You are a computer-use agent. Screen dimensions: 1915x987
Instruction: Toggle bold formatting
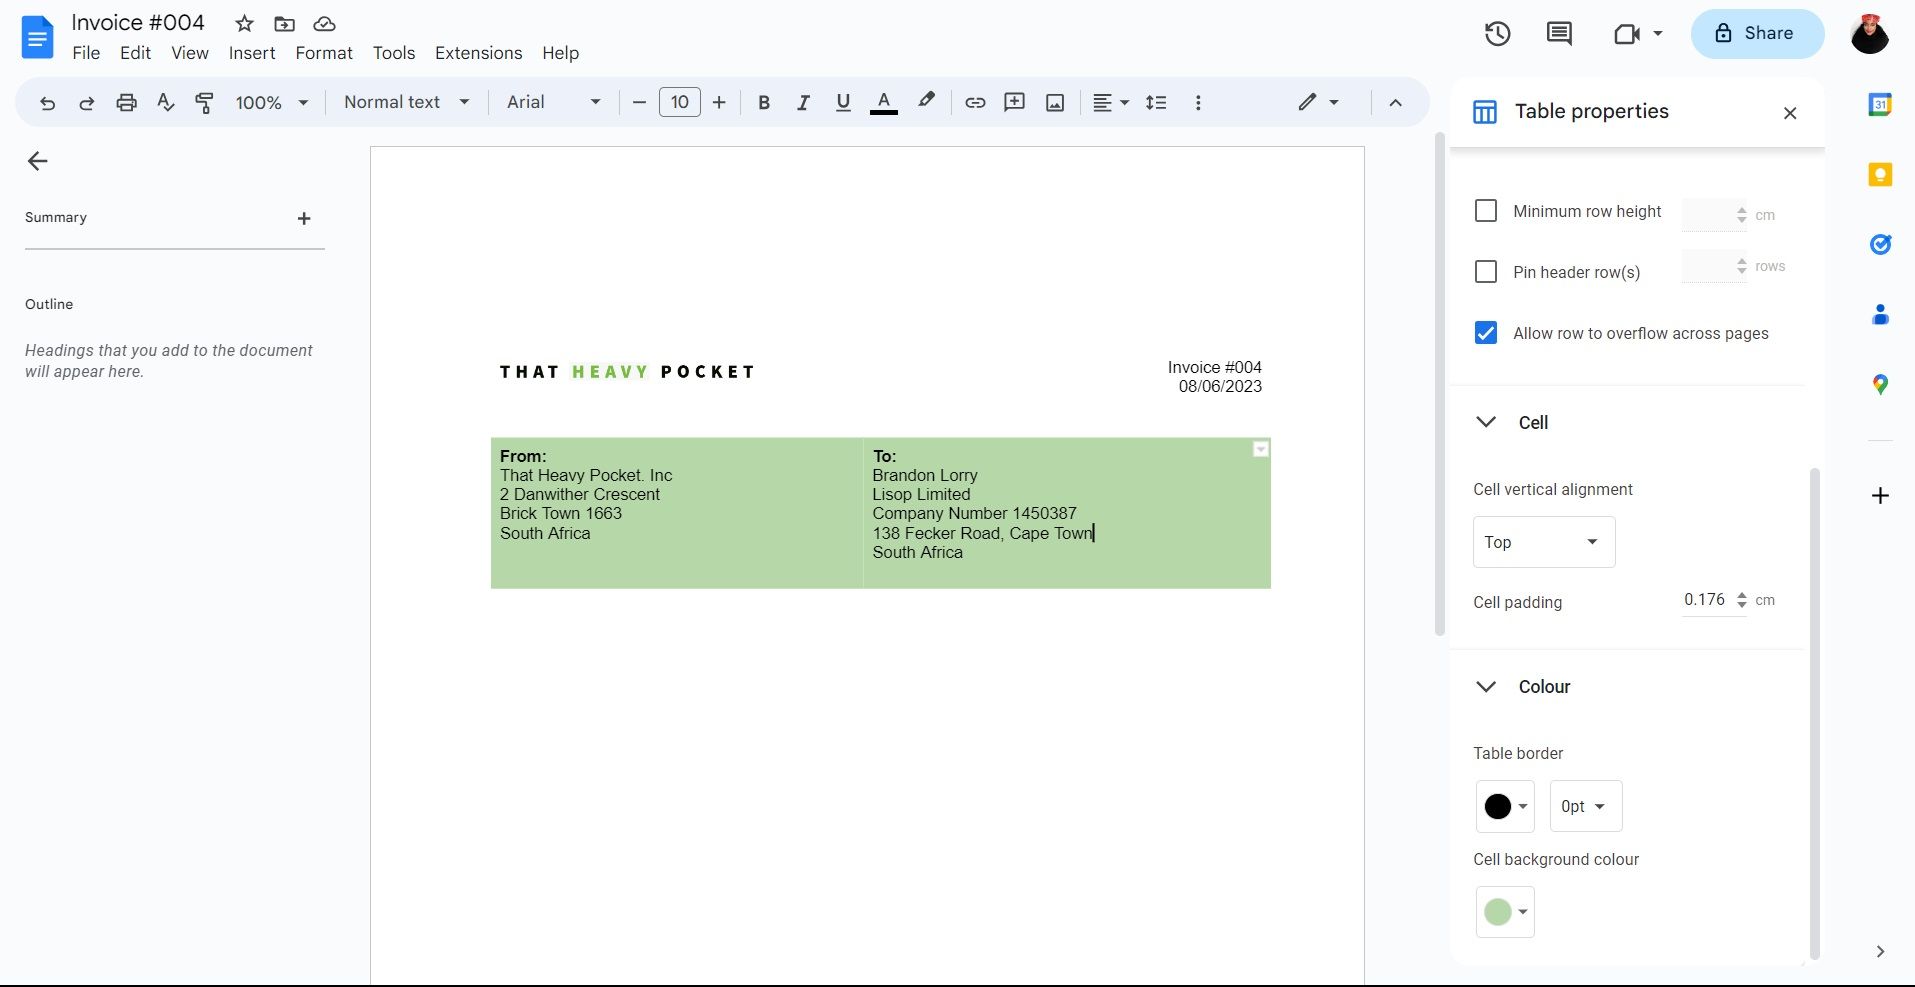click(764, 102)
